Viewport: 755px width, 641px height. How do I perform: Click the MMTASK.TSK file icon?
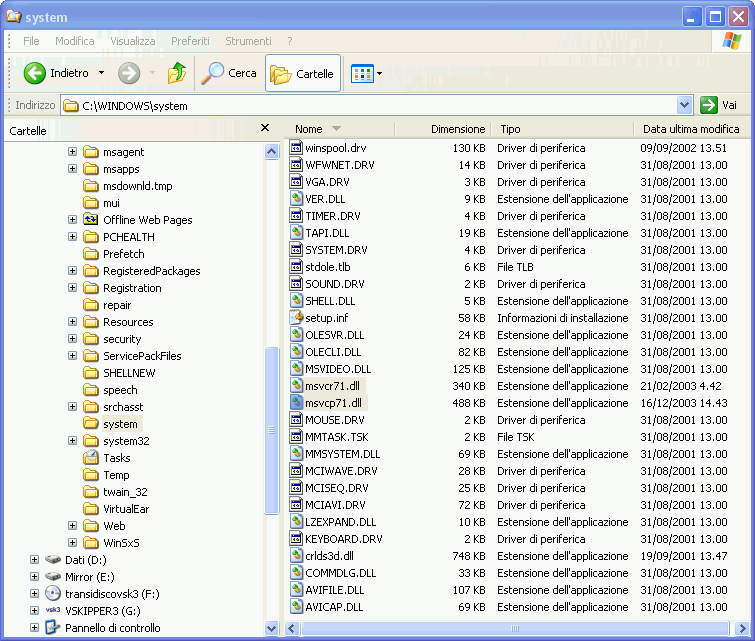coord(296,436)
